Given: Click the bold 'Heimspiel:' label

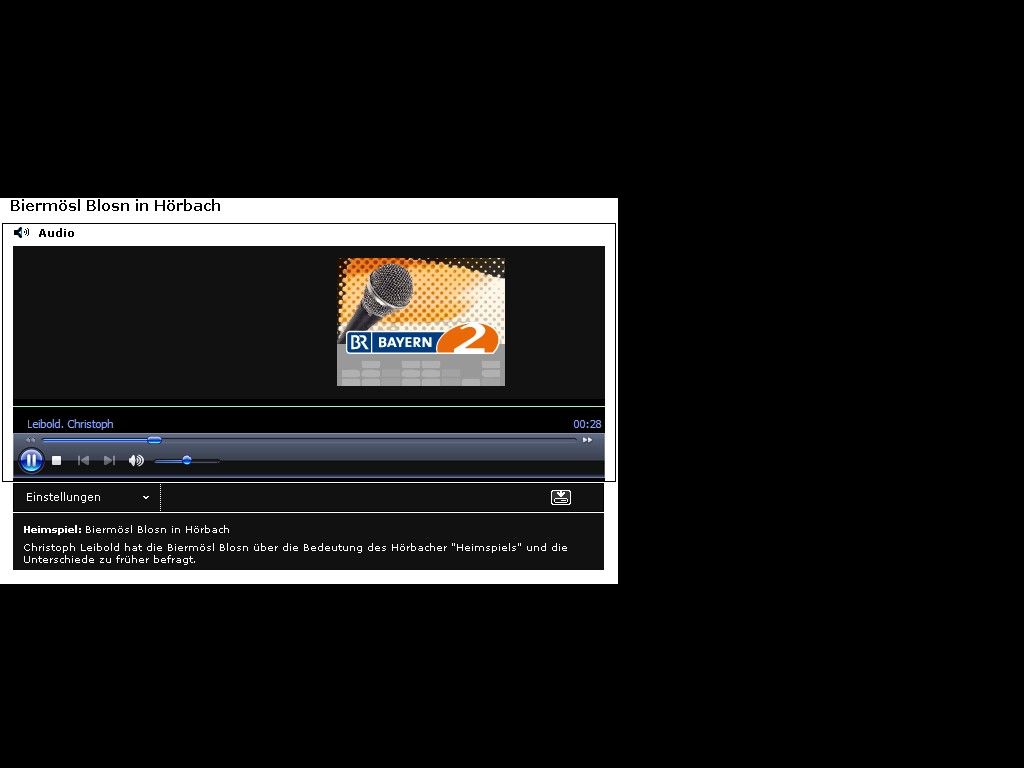Looking at the screenshot, I should 52,530.
